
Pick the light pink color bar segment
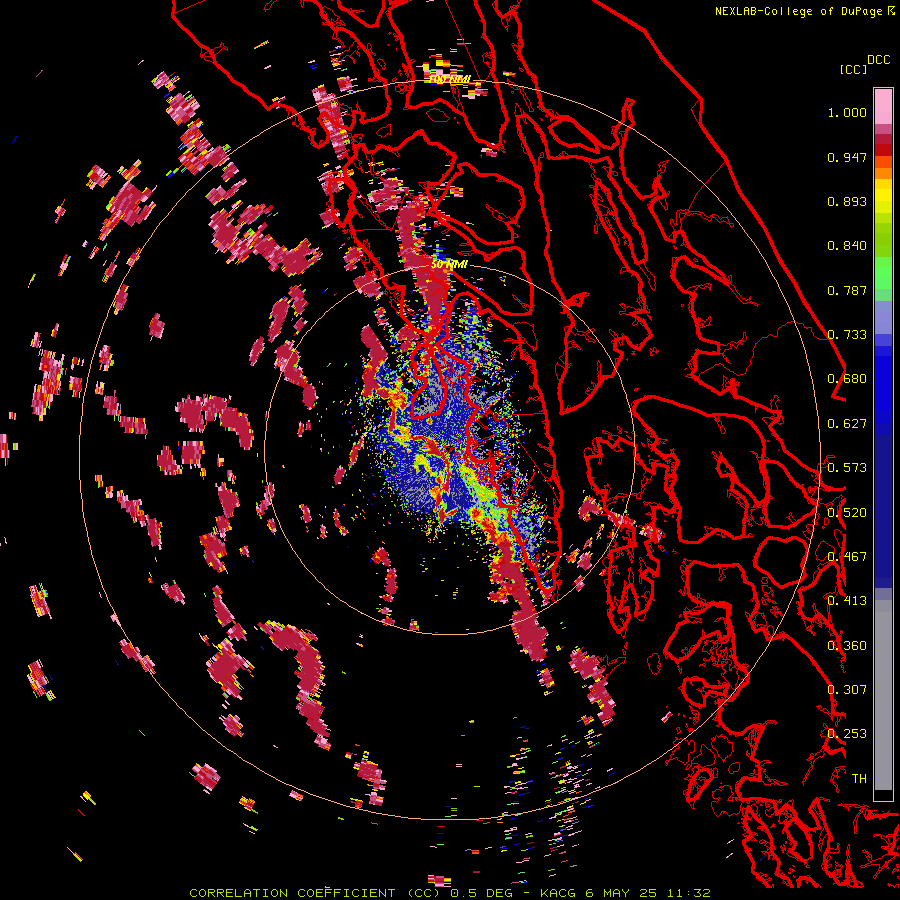click(883, 107)
